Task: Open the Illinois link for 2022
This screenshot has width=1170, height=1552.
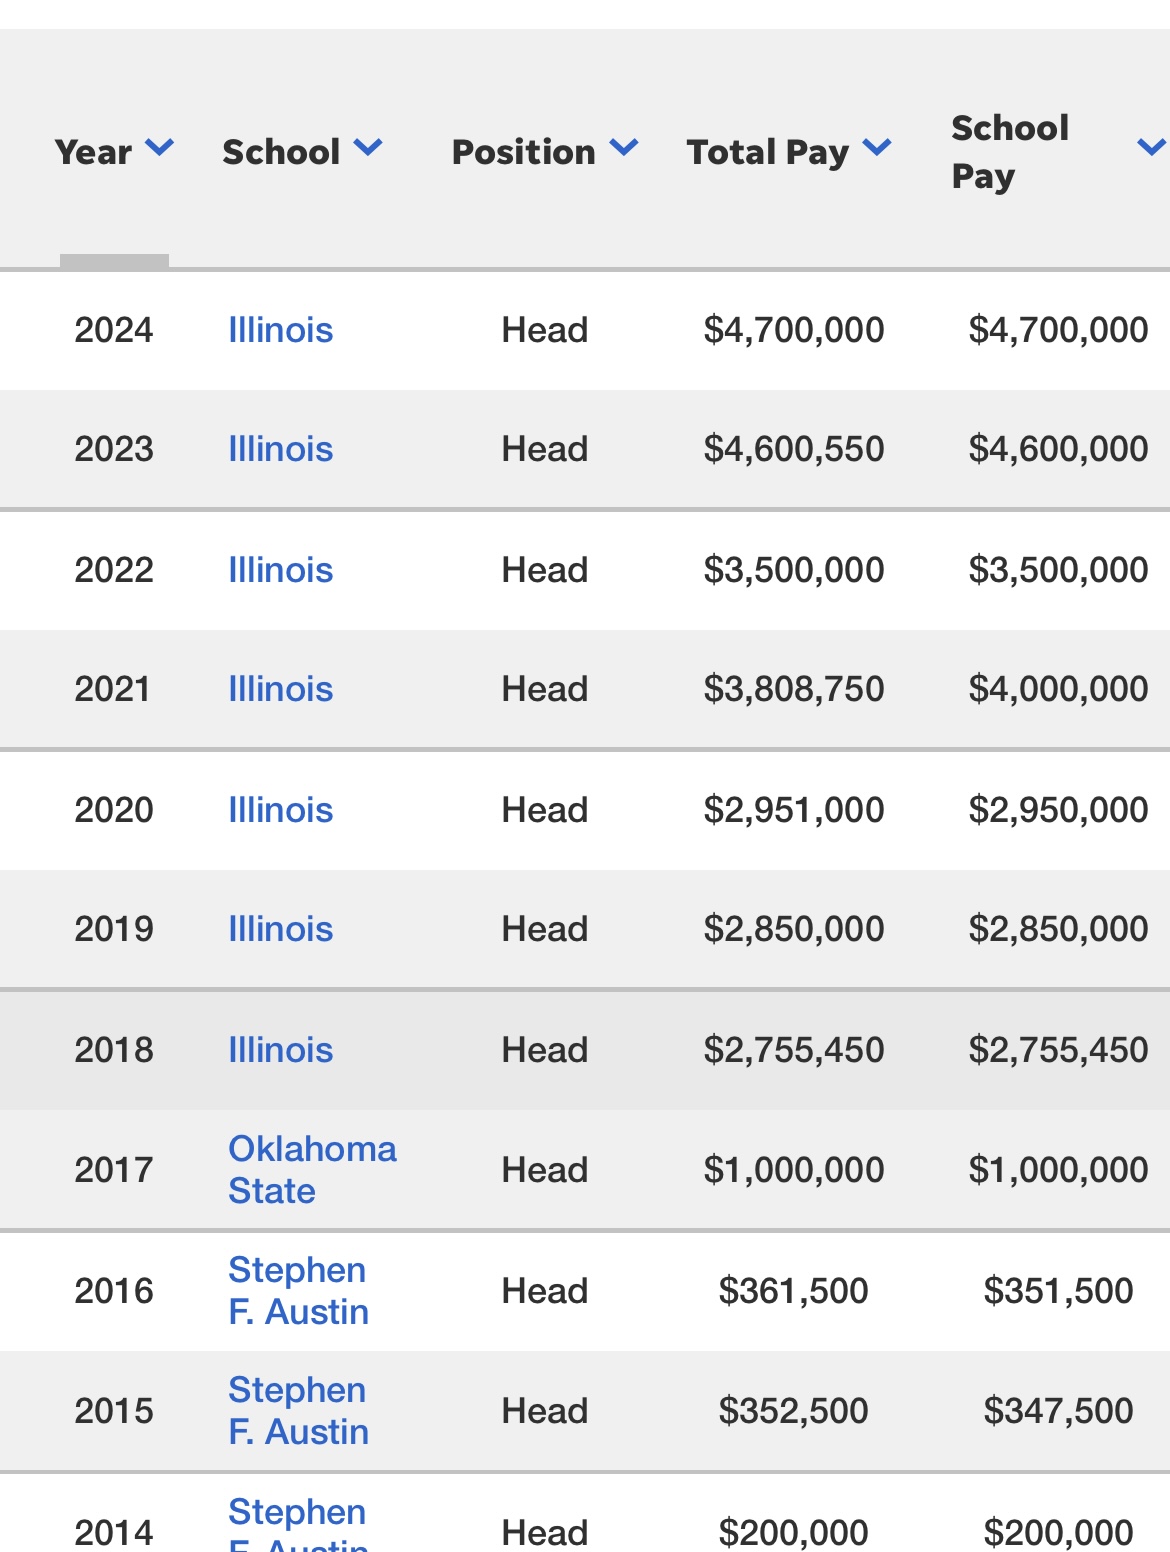Action: click(x=280, y=570)
